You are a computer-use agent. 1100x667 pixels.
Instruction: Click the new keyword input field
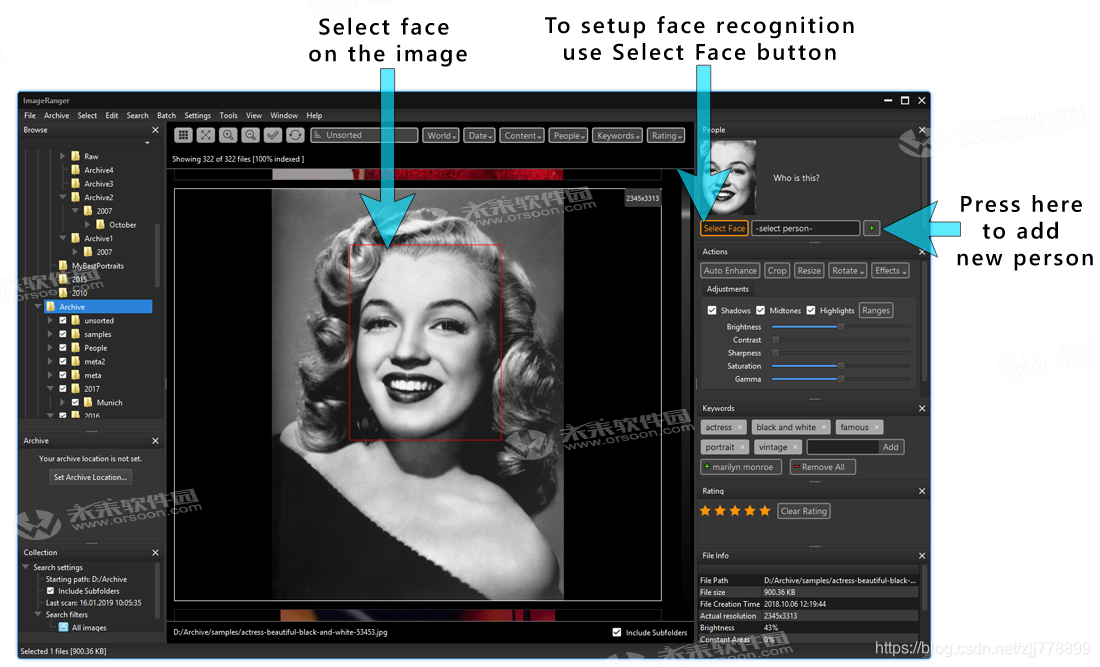click(x=843, y=447)
